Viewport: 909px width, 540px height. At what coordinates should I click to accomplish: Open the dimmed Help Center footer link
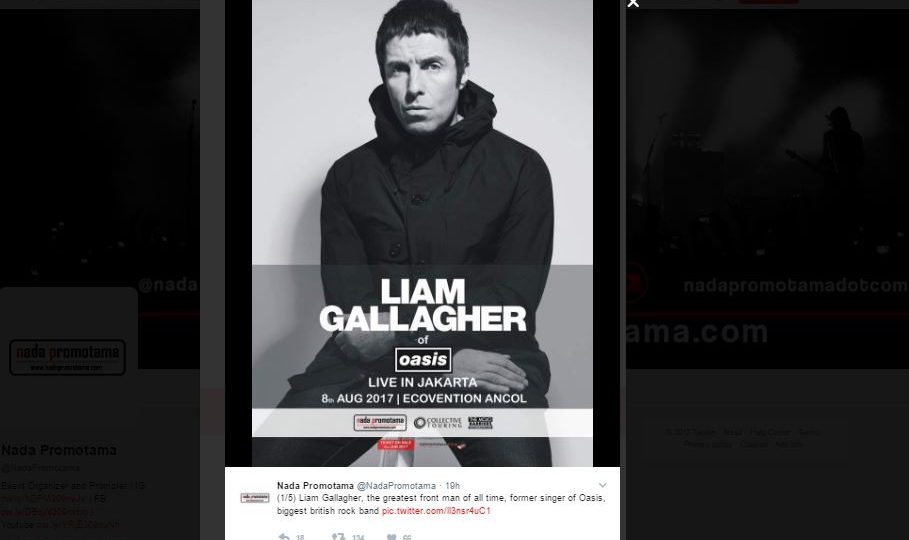pos(770,432)
